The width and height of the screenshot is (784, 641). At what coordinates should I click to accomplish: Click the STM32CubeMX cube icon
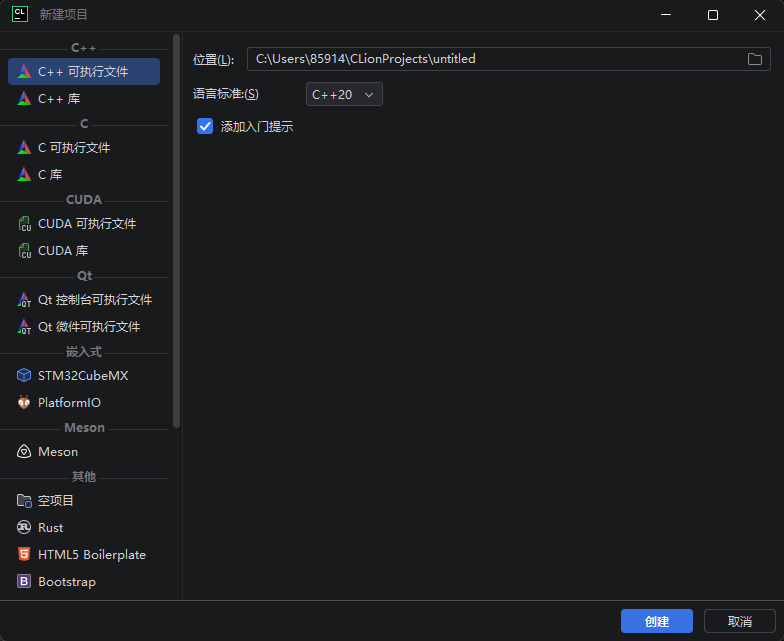(24, 375)
